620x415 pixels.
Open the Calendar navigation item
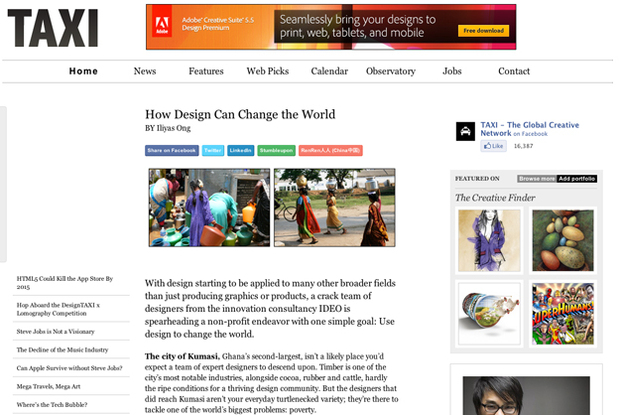pyautogui.click(x=329, y=71)
